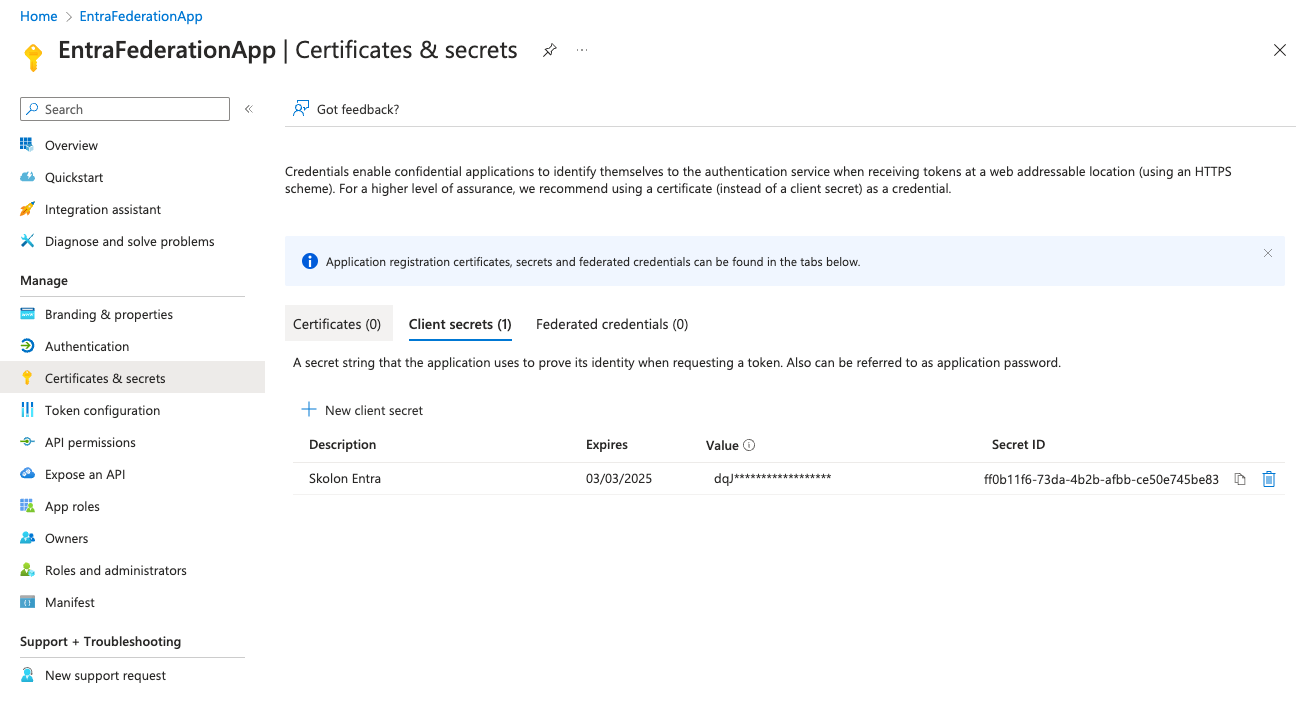Open the more options ellipsis menu

point(582,49)
